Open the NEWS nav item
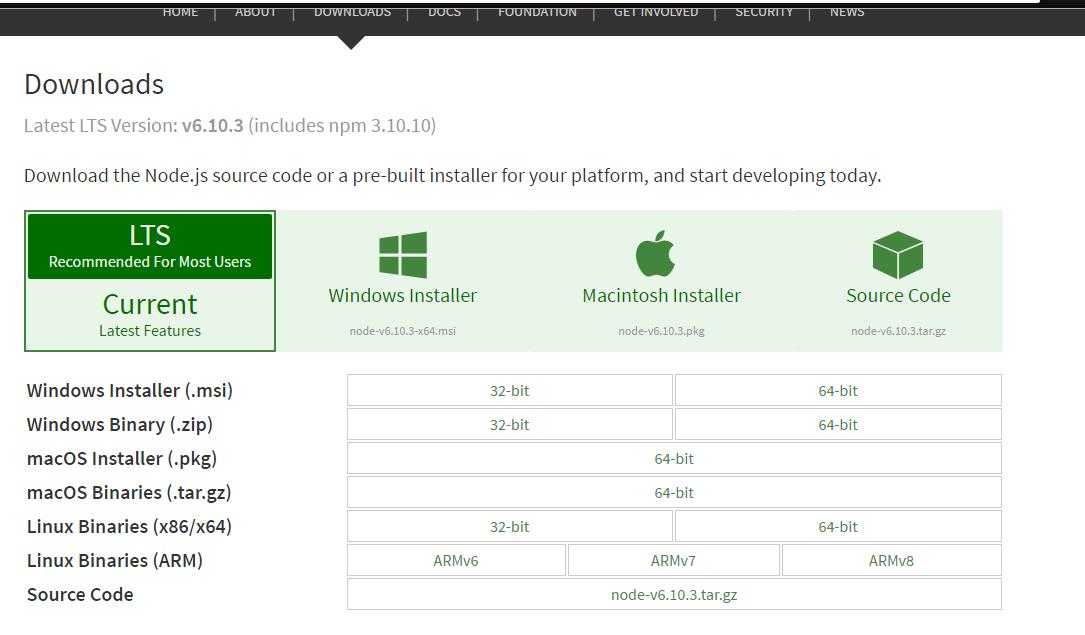This screenshot has width=1085, height=635. click(x=847, y=12)
